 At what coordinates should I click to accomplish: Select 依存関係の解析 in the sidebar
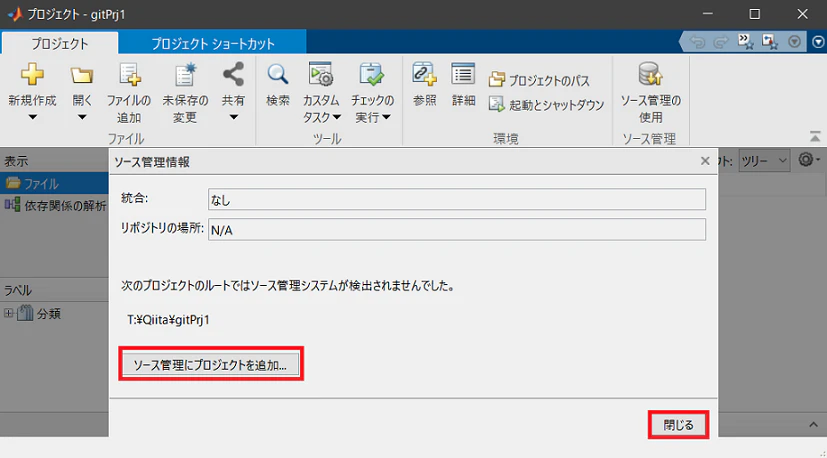55,206
